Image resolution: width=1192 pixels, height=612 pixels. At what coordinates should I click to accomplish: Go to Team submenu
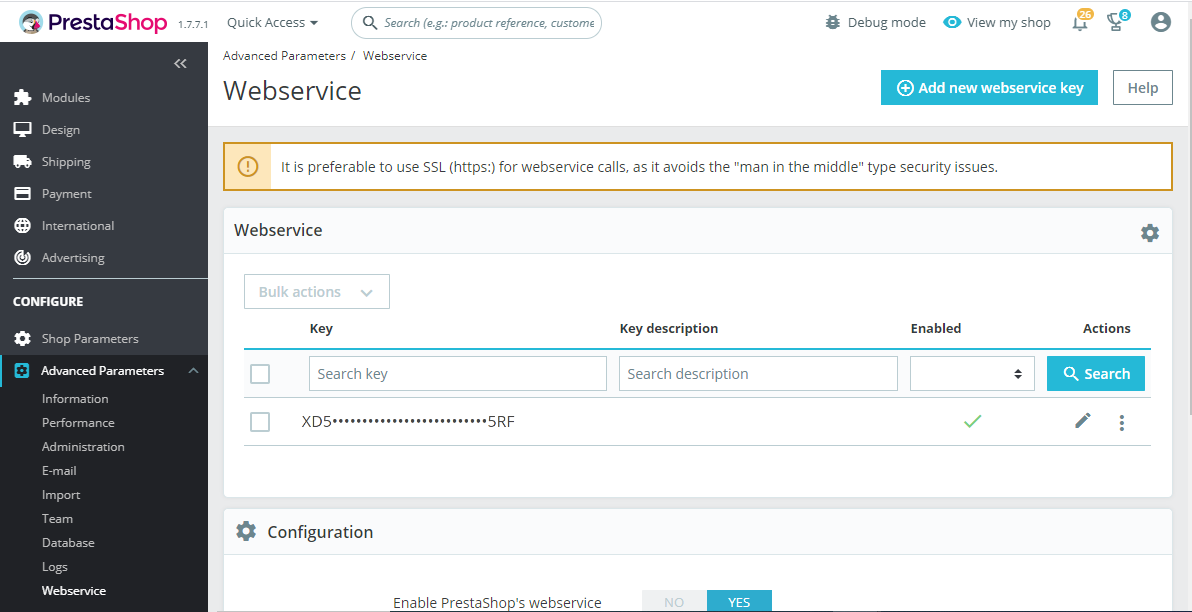point(57,518)
